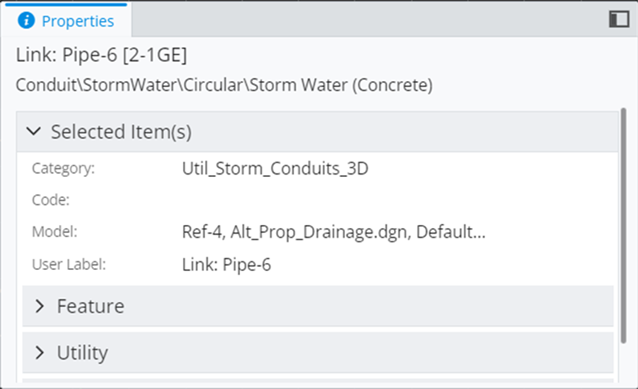
Task: Collapse the Selected Item(s) chevron
Action: point(33,131)
